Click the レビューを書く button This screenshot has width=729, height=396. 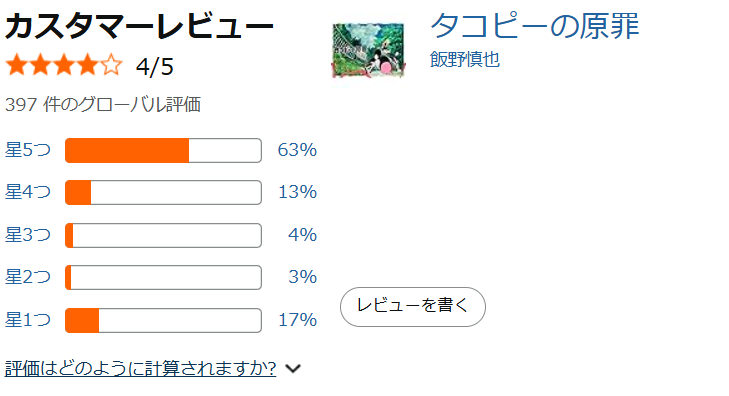click(x=413, y=307)
